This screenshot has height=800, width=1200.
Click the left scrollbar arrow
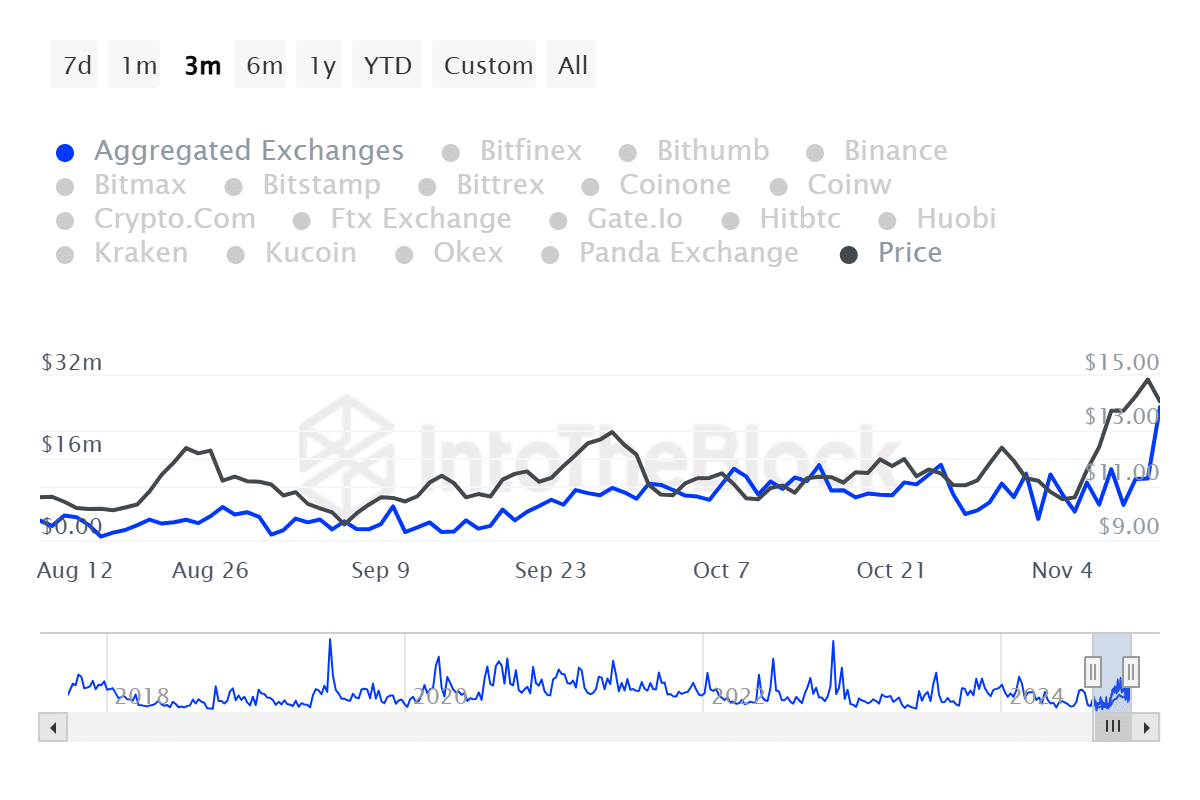point(52,727)
